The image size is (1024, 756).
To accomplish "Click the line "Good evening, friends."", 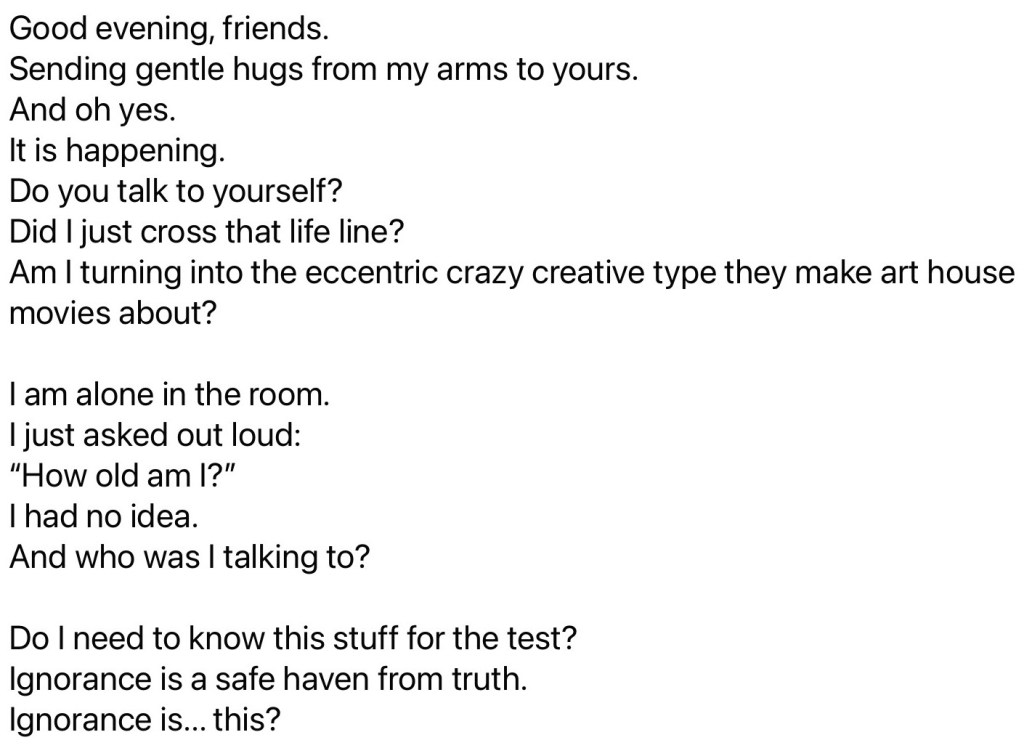I will click(168, 28).
